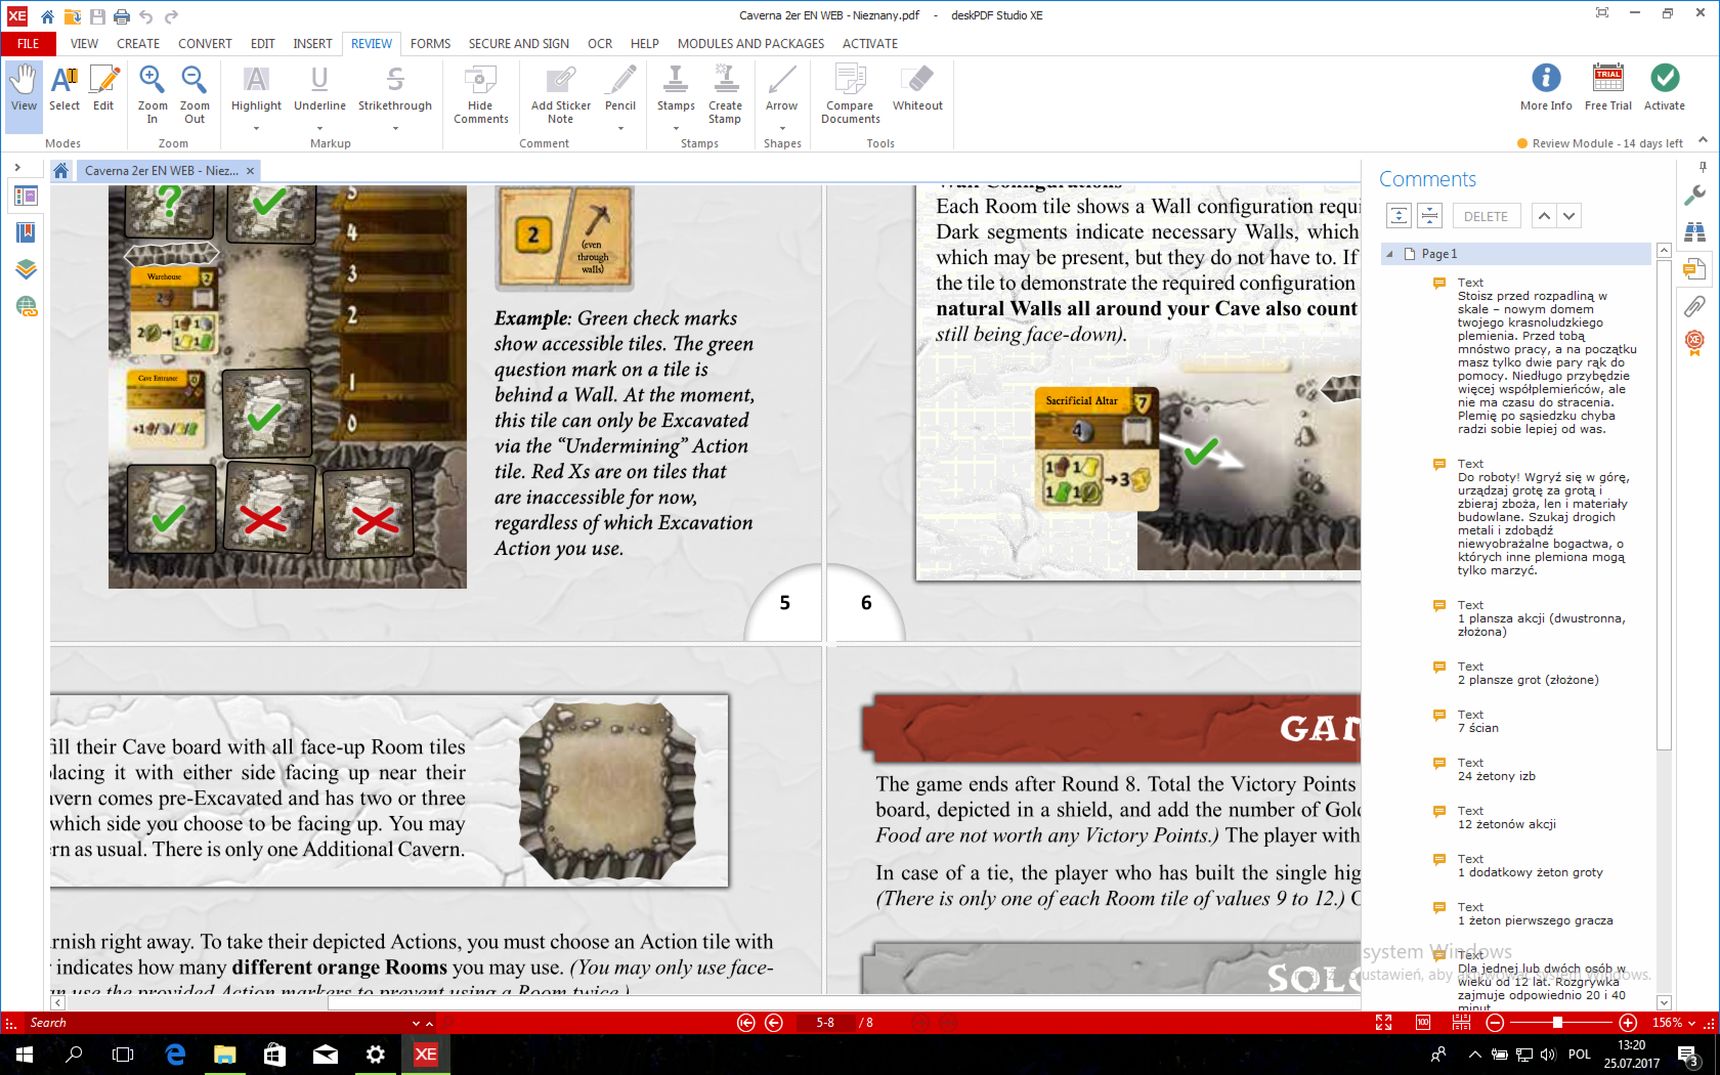Switch to the FORMS ribbon tab

430,43
